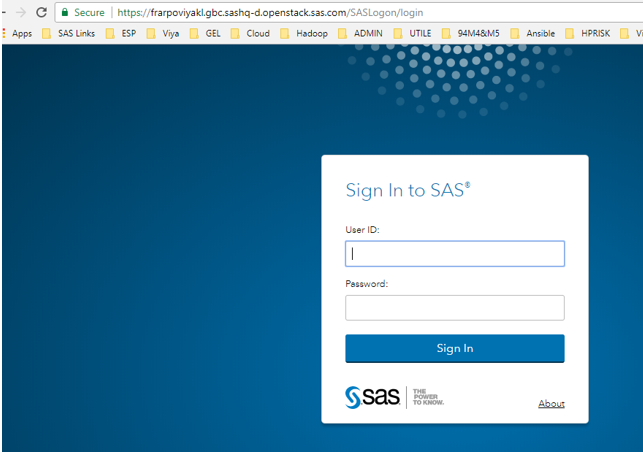Click the browser reload icon
The height and width of the screenshot is (452, 643).
41,12
